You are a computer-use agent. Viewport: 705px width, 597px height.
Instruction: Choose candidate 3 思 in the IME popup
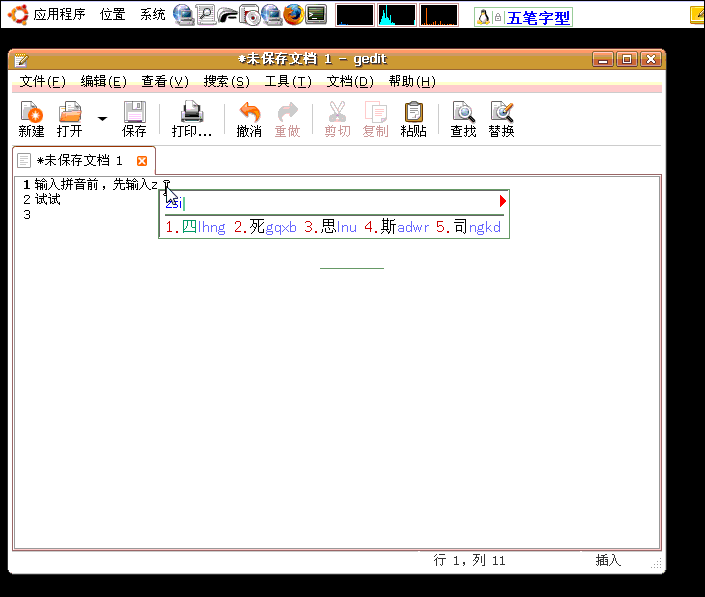tap(330, 227)
